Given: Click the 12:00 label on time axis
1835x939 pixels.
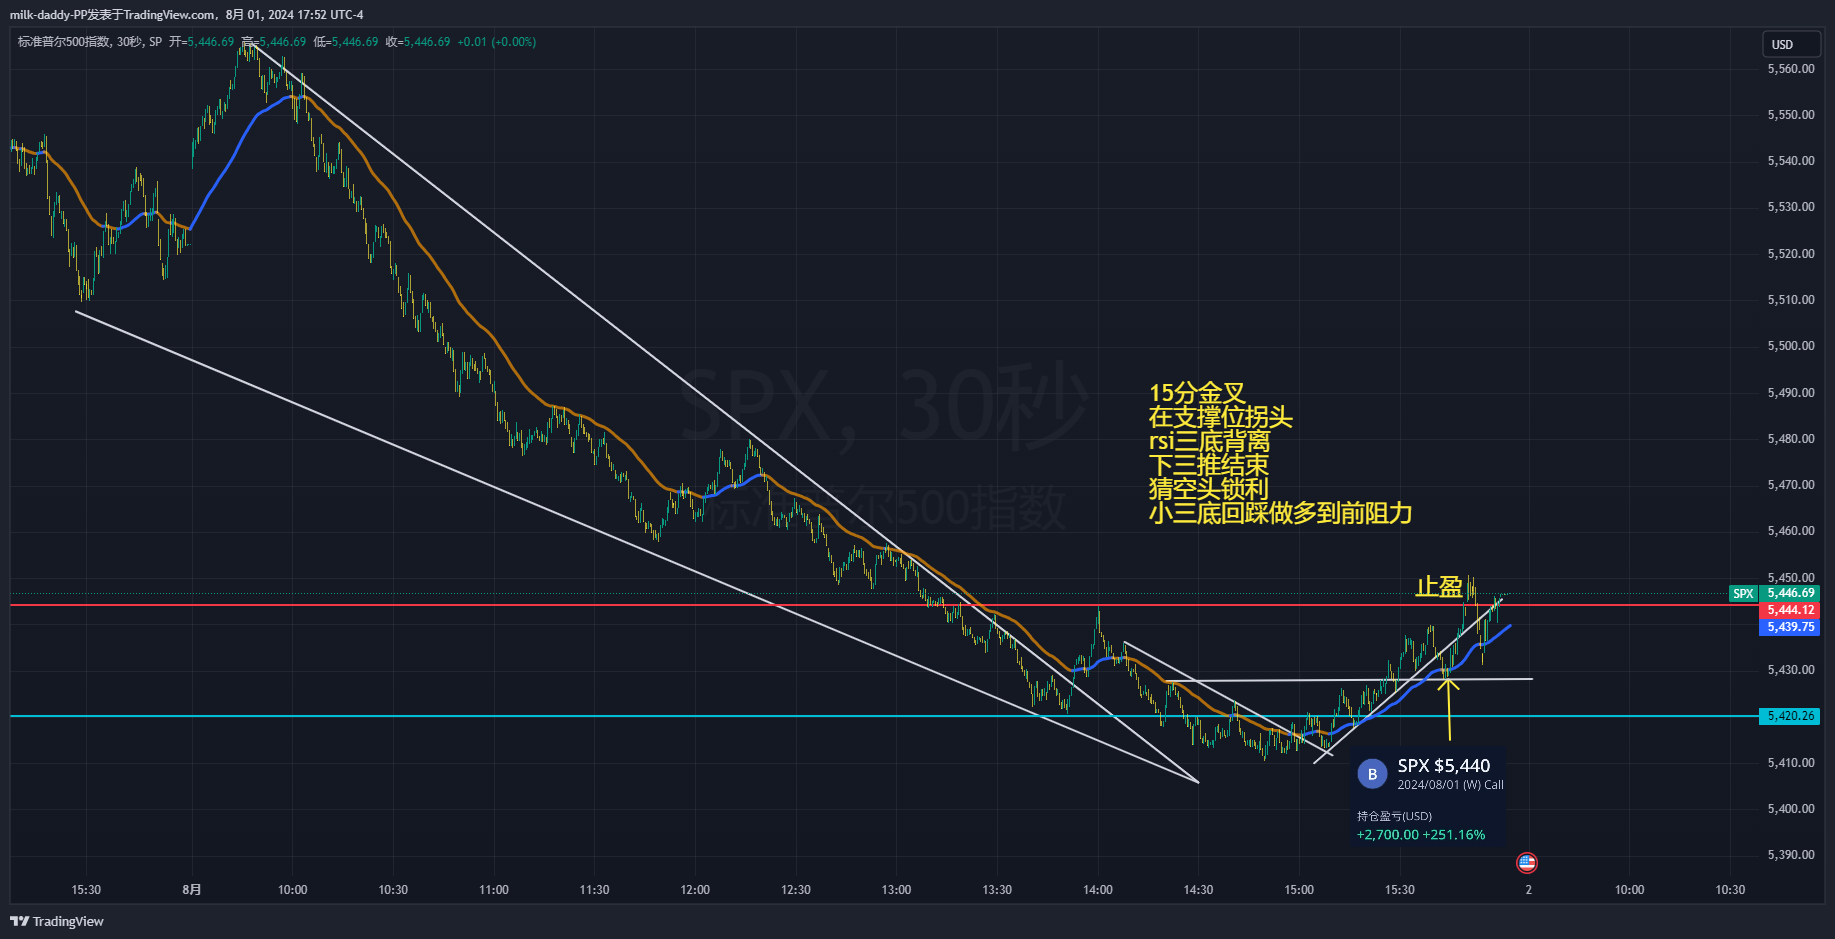Looking at the screenshot, I should point(695,889).
